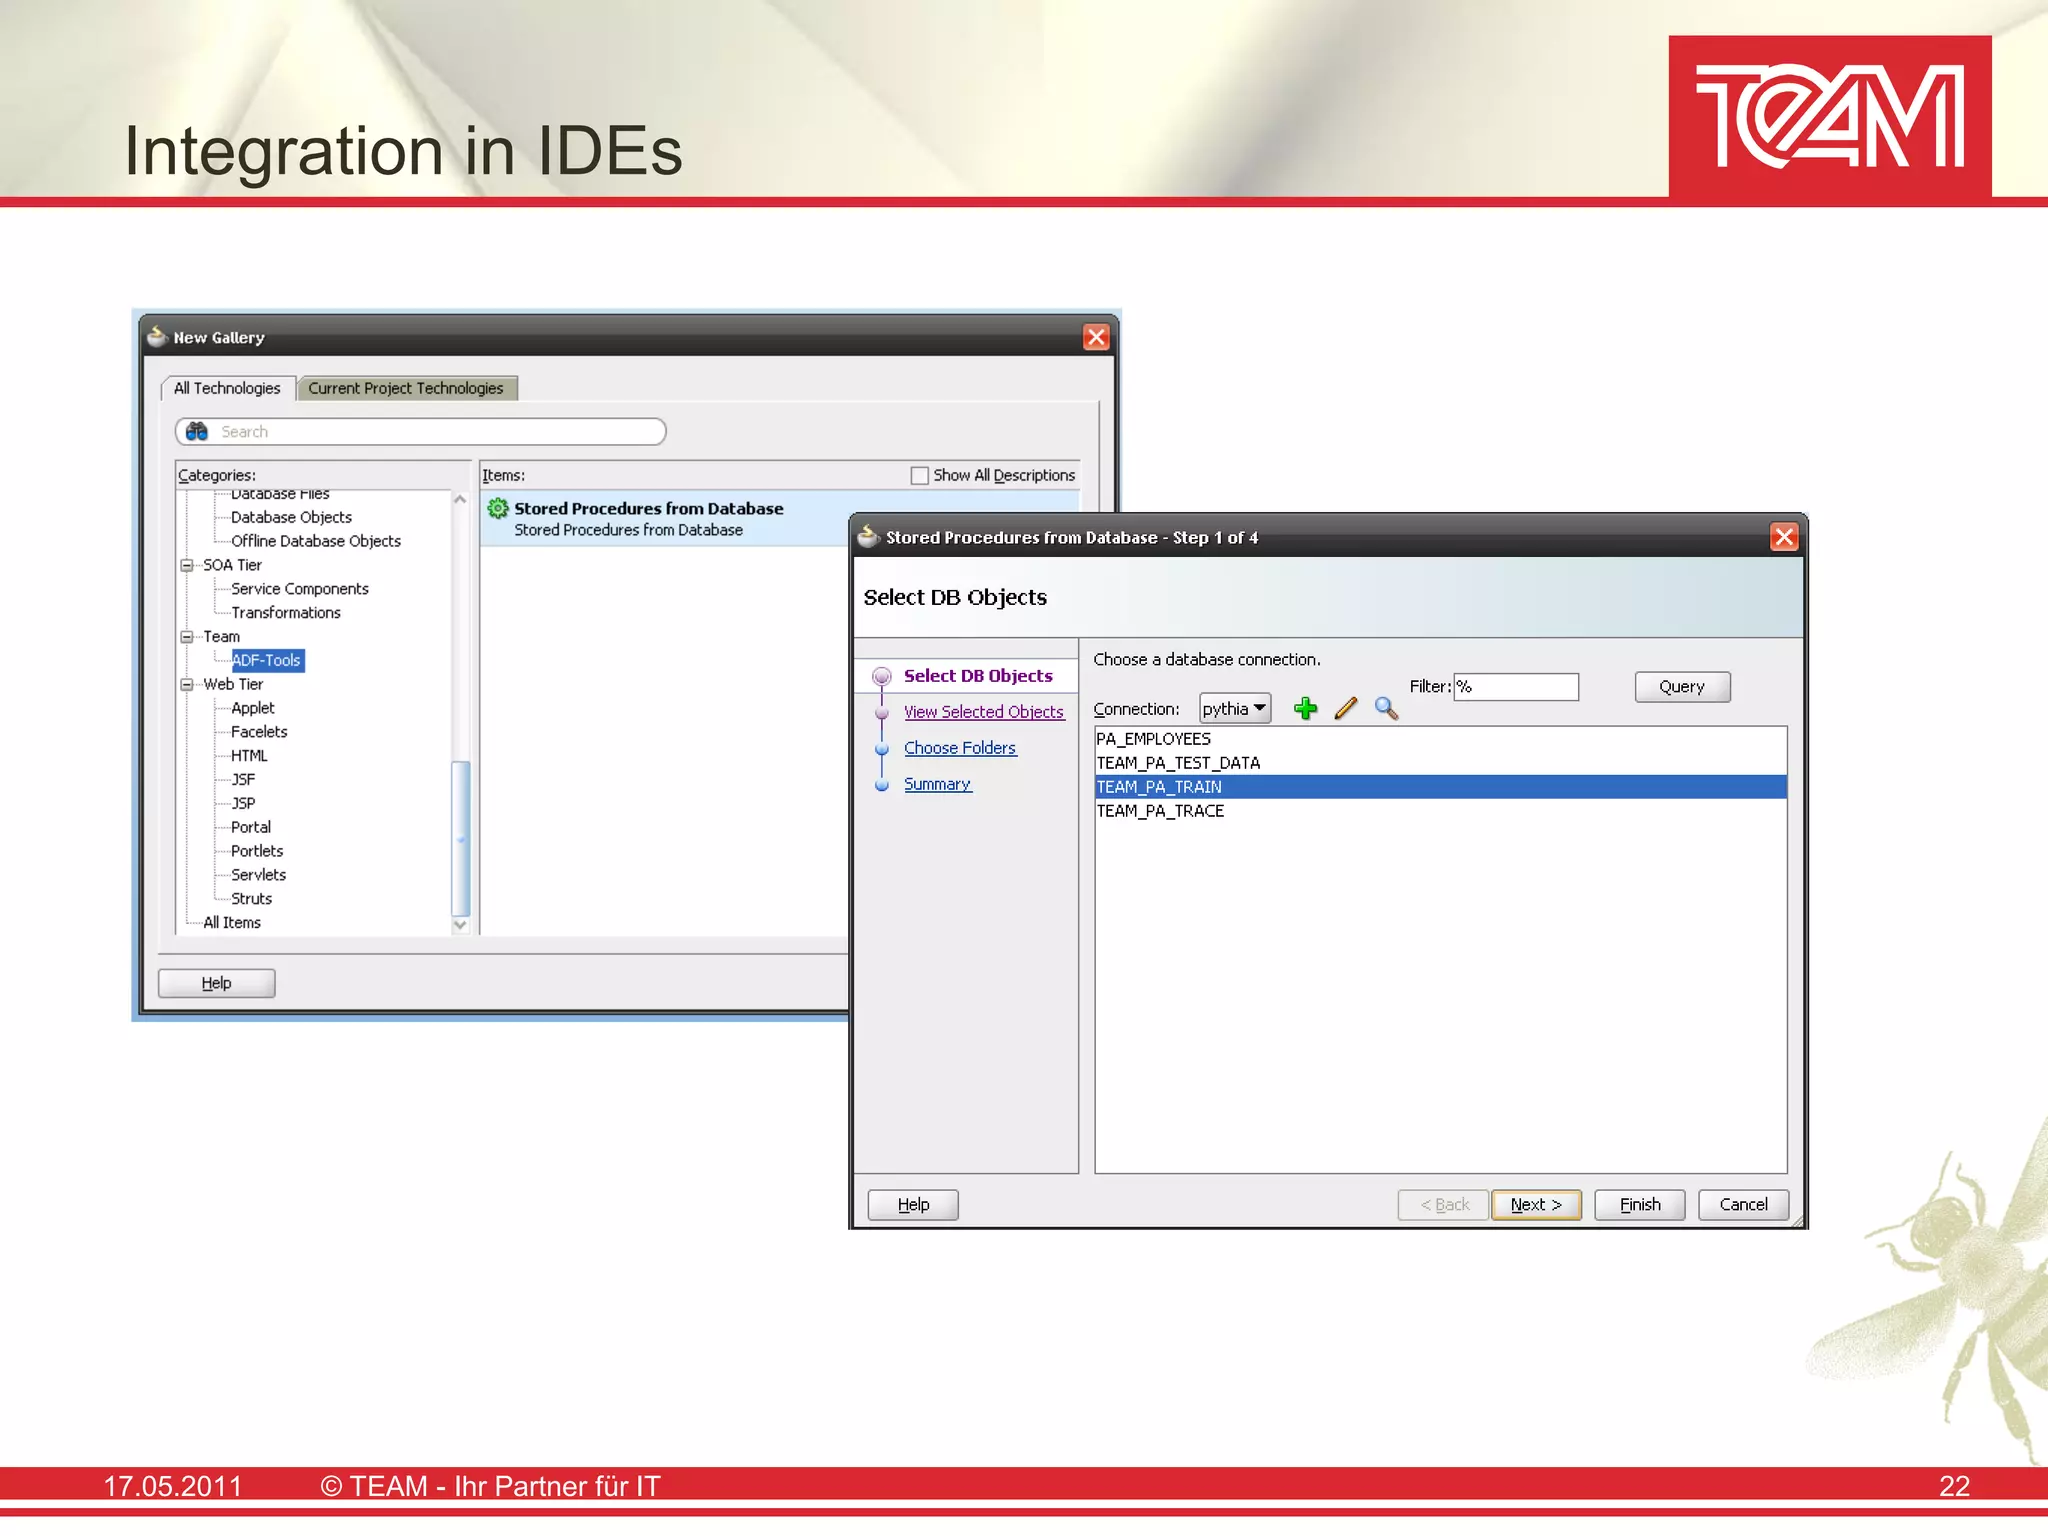Select TEAM_PA_TRAIN row
The image size is (2048, 1536).
pyautogui.click(x=1440, y=787)
